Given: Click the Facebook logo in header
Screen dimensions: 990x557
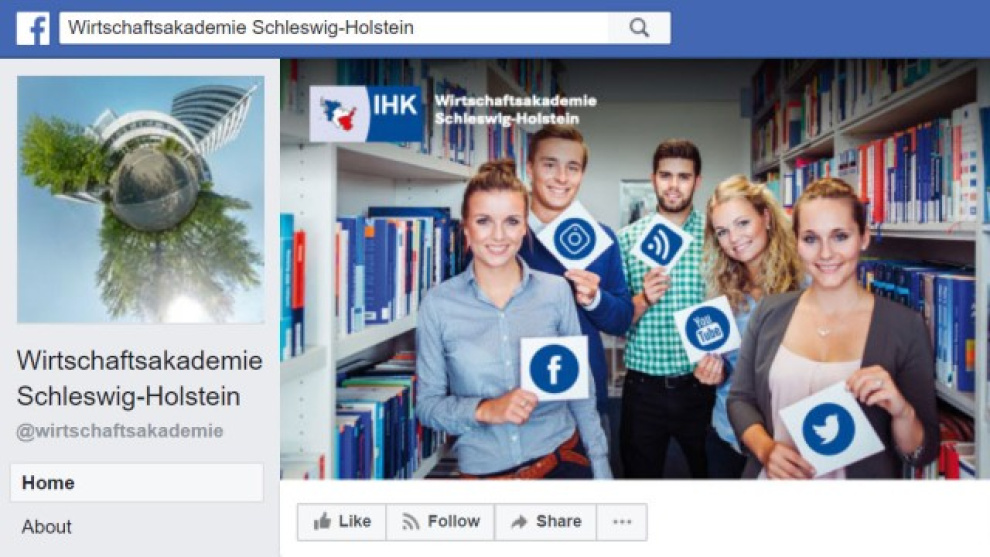Looking at the screenshot, I should [33, 28].
